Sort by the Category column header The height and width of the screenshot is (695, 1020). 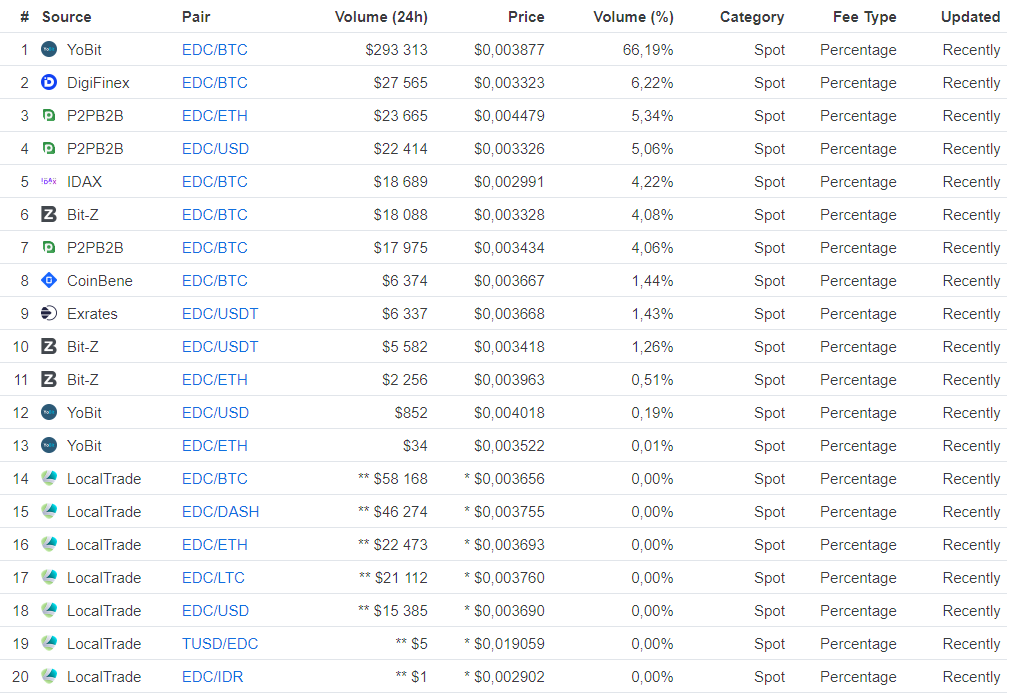[x=752, y=17]
